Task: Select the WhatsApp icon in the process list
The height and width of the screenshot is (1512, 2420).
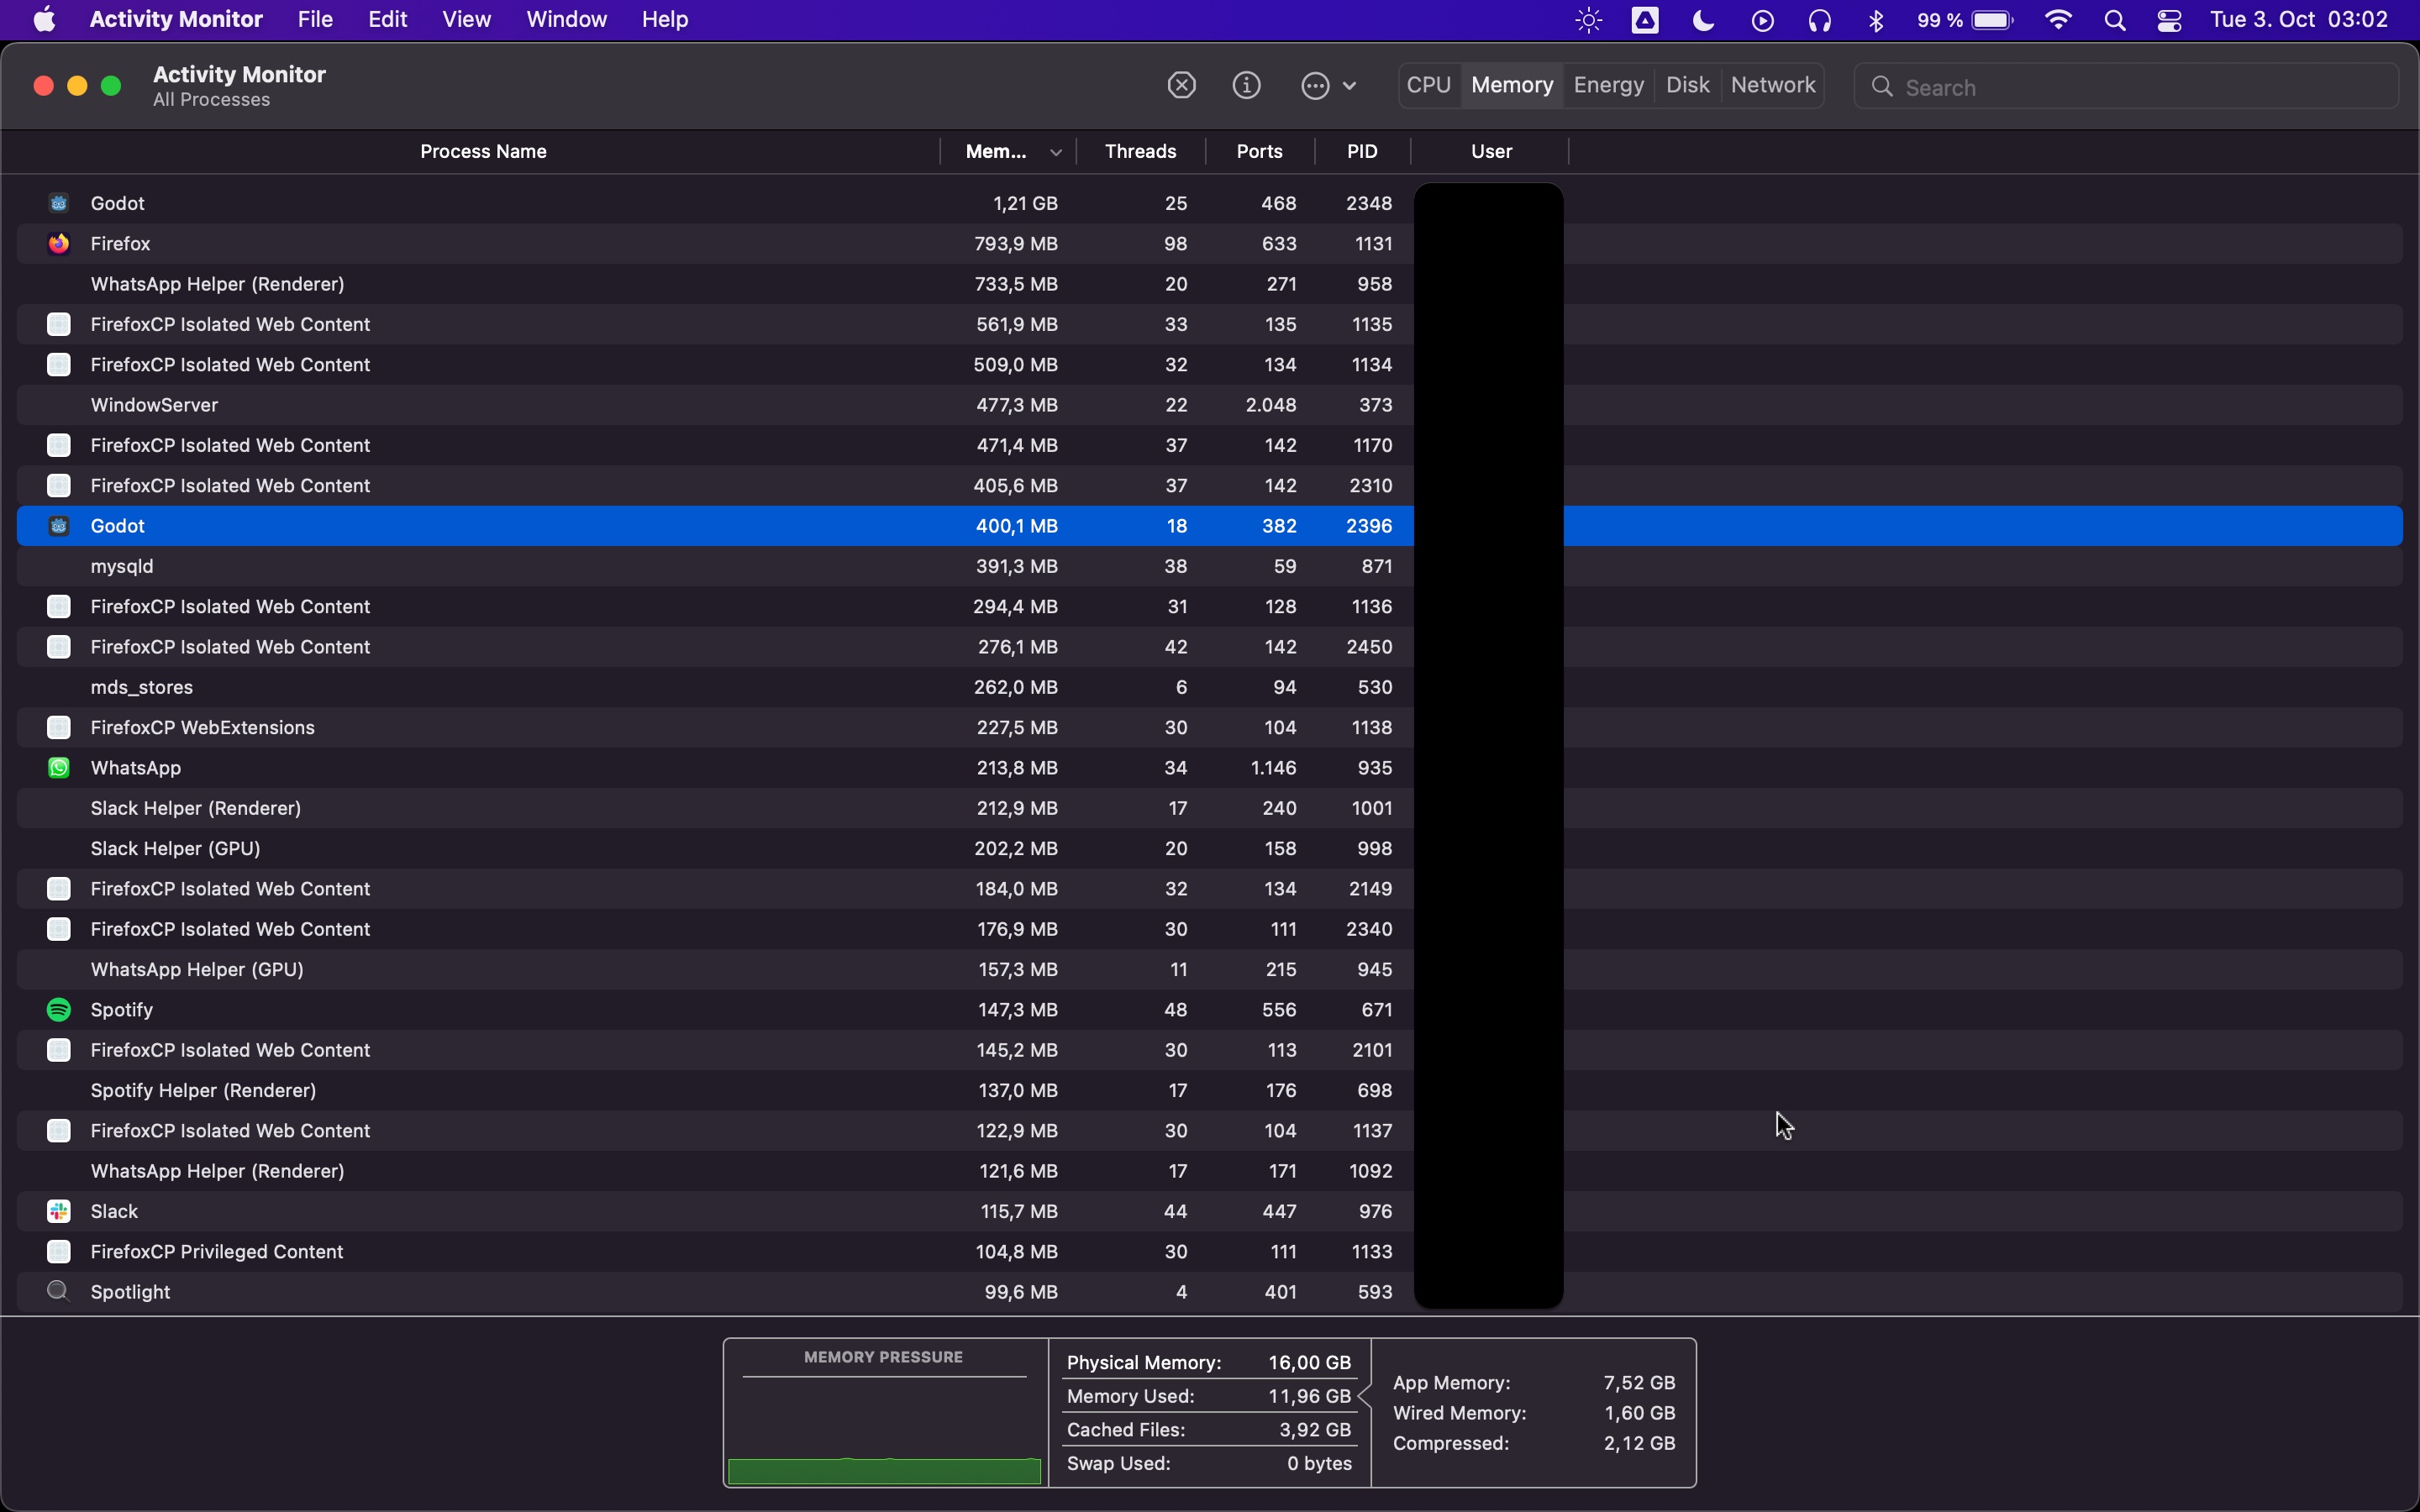Action: pos(59,767)
